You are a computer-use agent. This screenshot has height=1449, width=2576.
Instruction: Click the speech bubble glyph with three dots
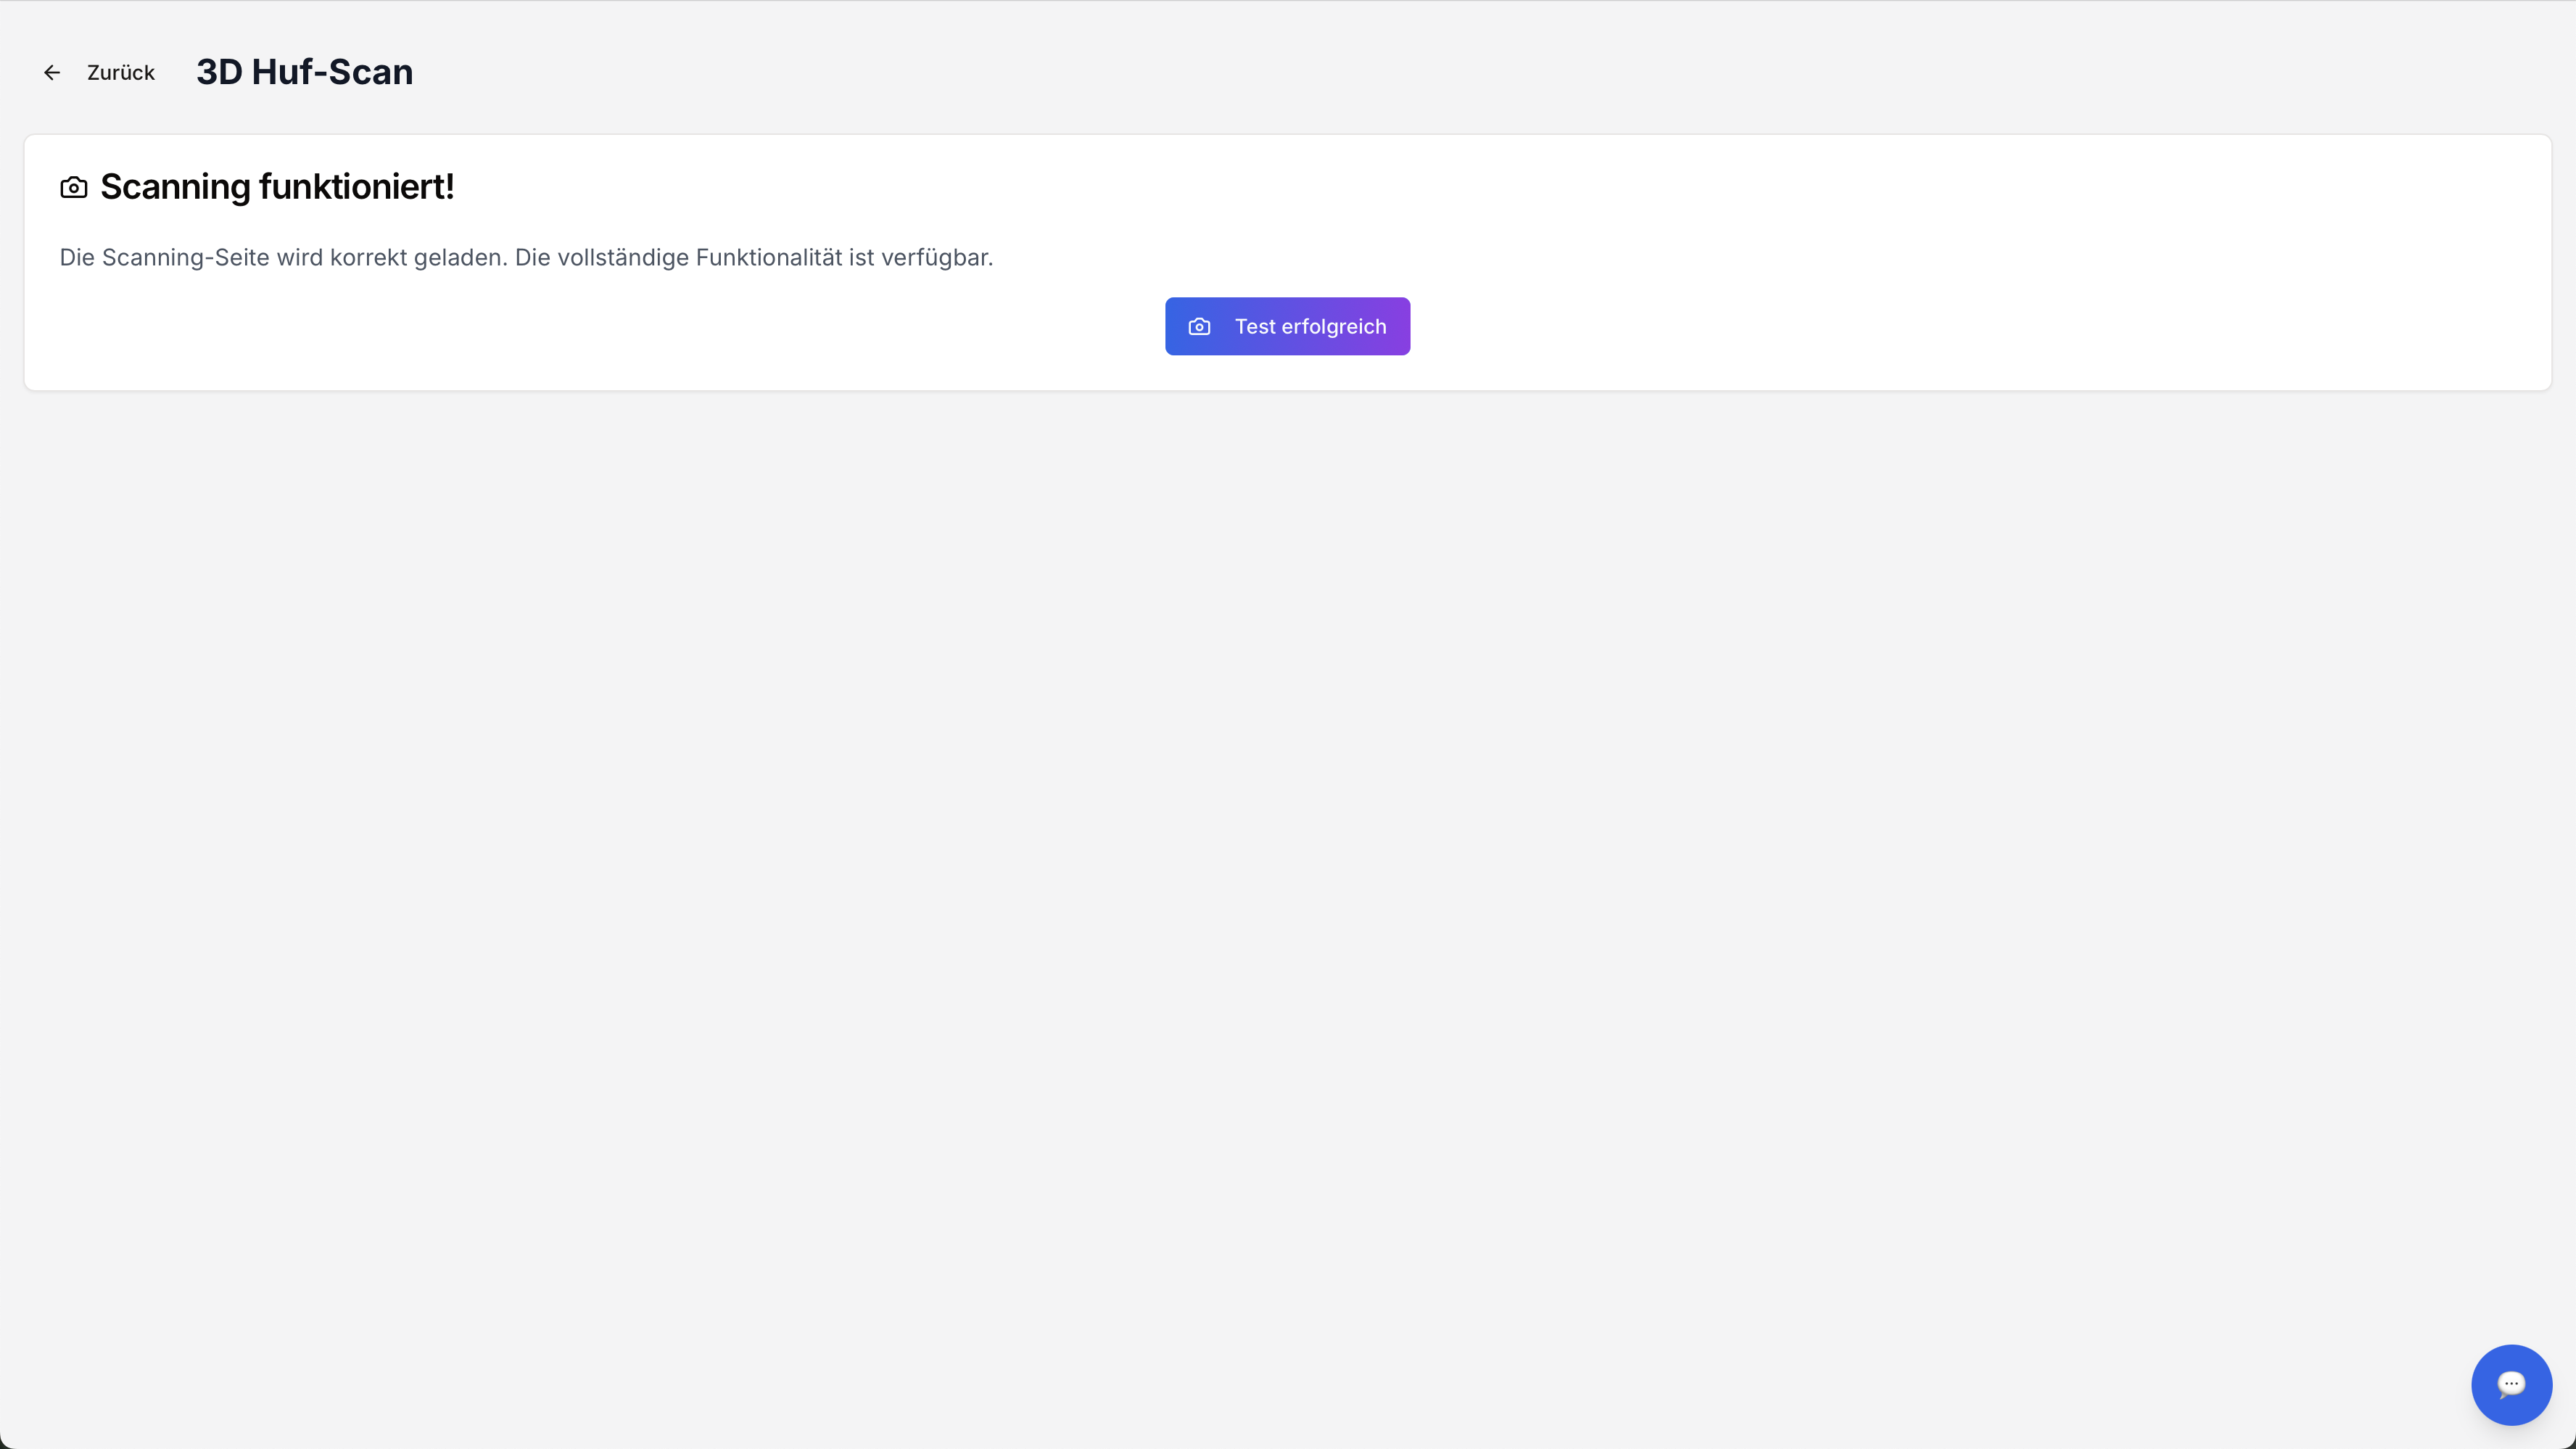pos(2511,1384)
